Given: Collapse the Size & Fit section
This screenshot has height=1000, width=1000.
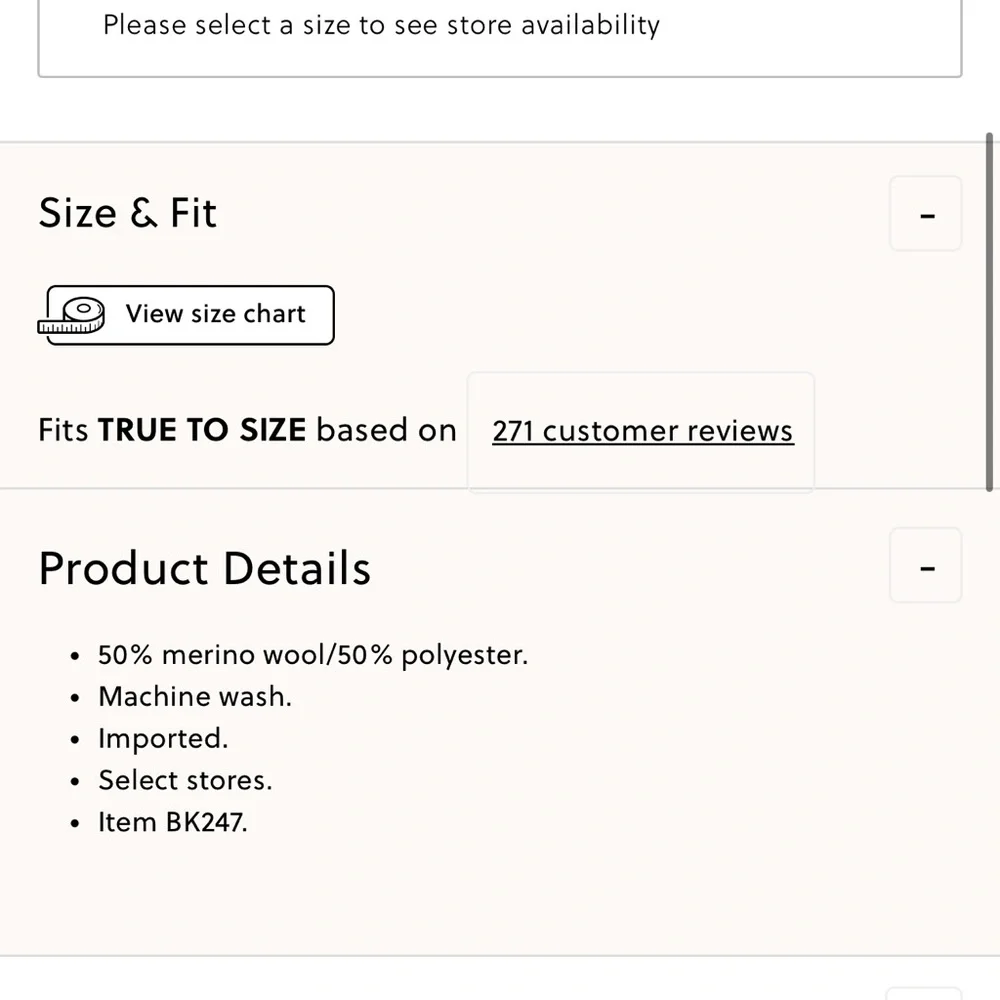Looking at the screenshot, I should [925, 214].
